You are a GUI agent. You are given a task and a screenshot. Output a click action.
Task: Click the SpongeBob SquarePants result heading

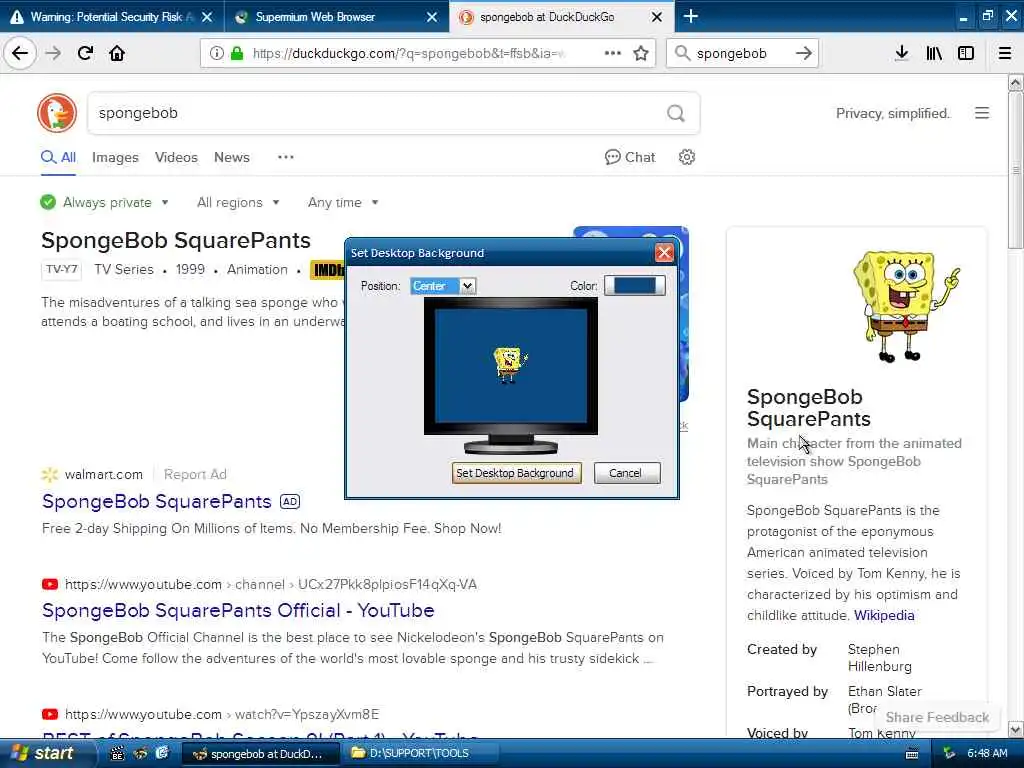(x=176, y=240)
